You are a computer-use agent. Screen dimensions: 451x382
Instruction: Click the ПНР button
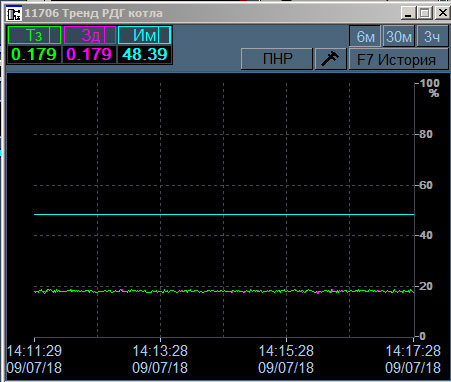(277, 59)
